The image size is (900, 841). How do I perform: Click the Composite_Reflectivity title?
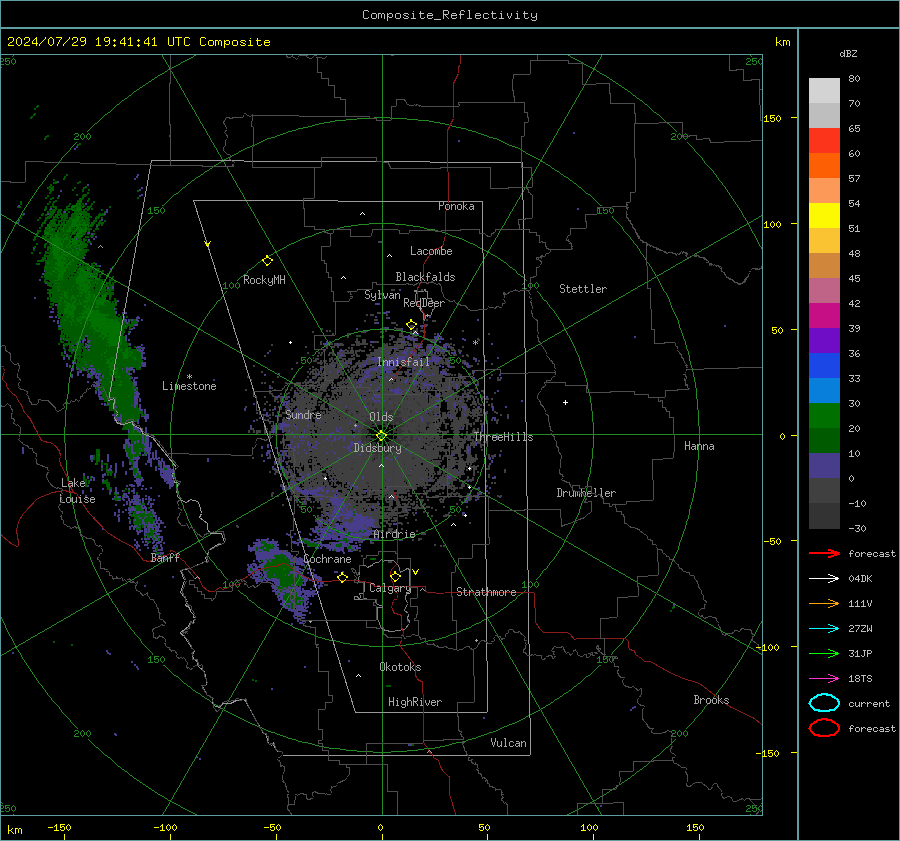pyautogui.click(x=450, y=15)
